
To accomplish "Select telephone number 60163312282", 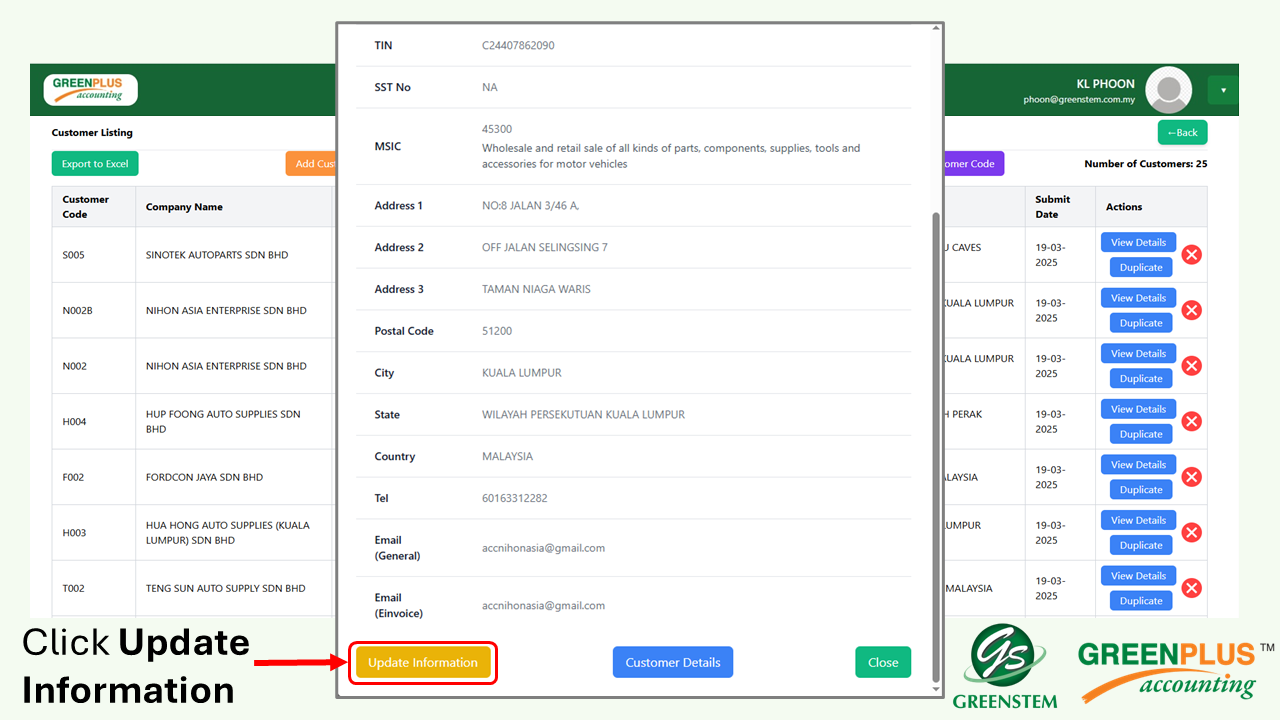I will [515, 498].
